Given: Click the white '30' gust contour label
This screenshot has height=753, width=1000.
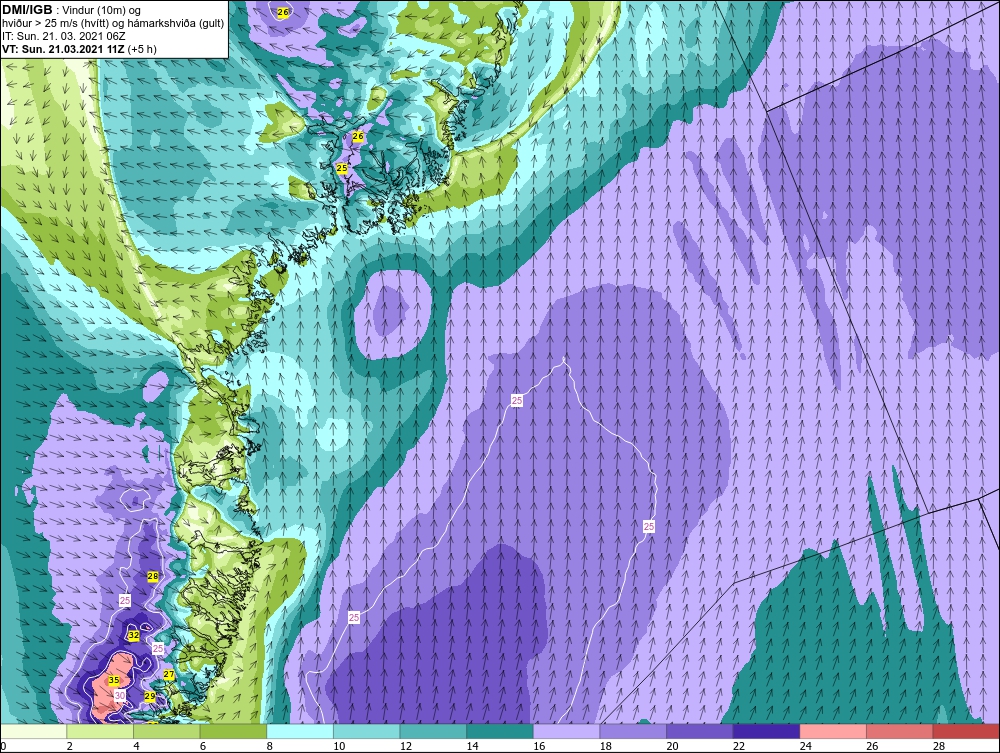Looking at the screenshot, I should pos(119,696).
